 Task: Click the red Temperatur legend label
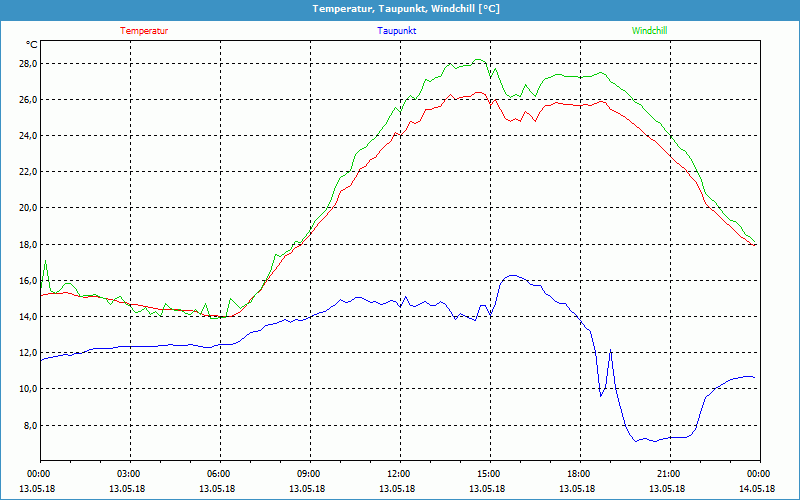click(144, 31)
